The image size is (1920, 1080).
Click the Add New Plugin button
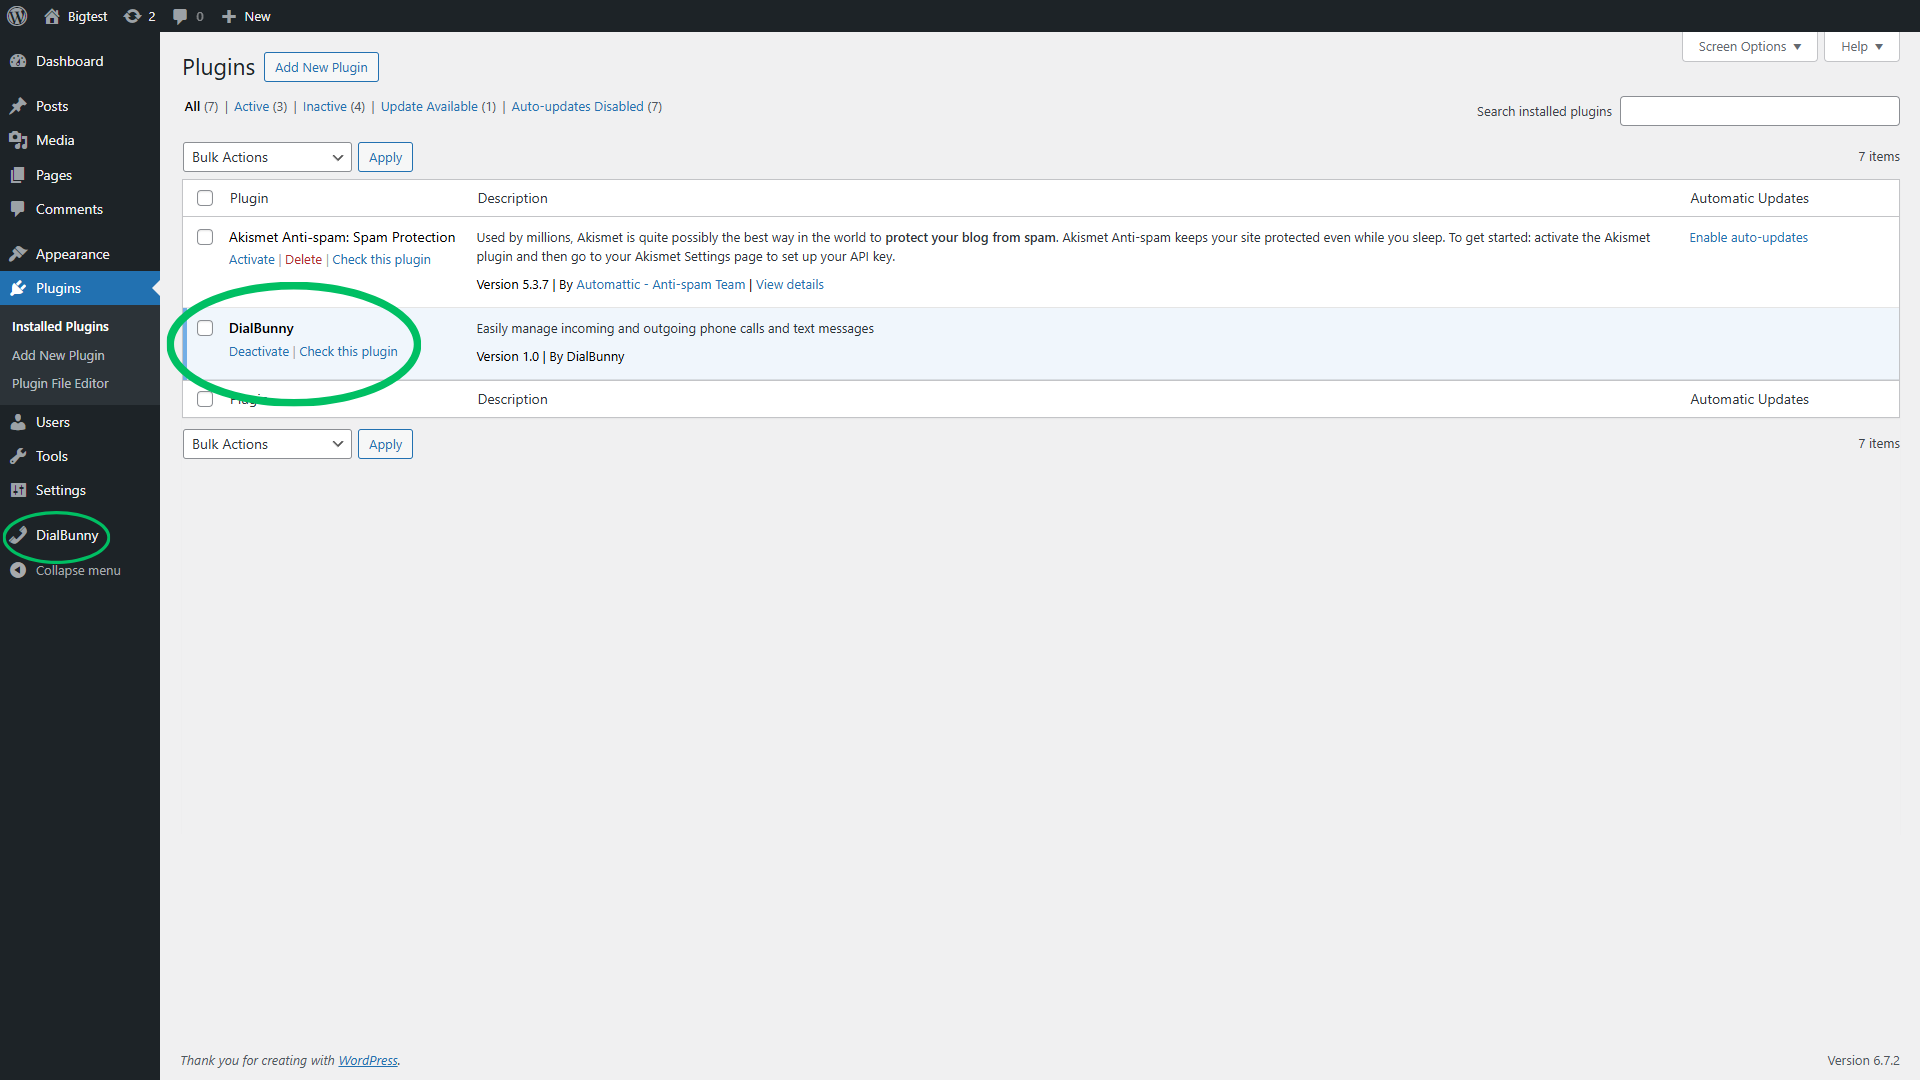(321, 66)
